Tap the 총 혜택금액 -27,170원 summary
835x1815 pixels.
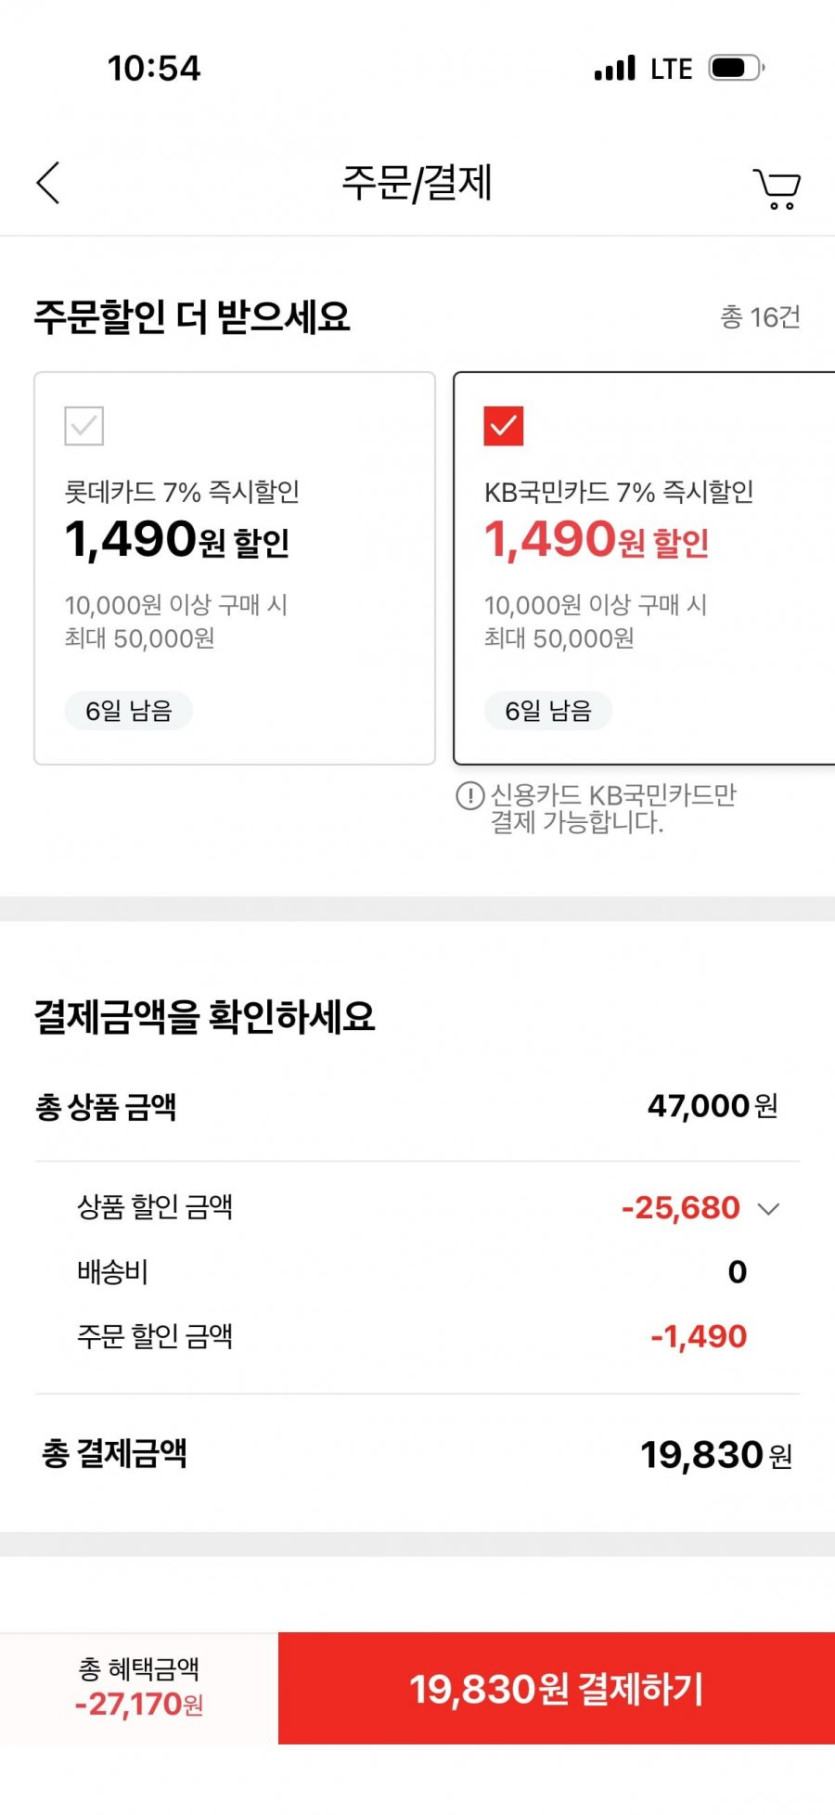[x=139, y=1689]
